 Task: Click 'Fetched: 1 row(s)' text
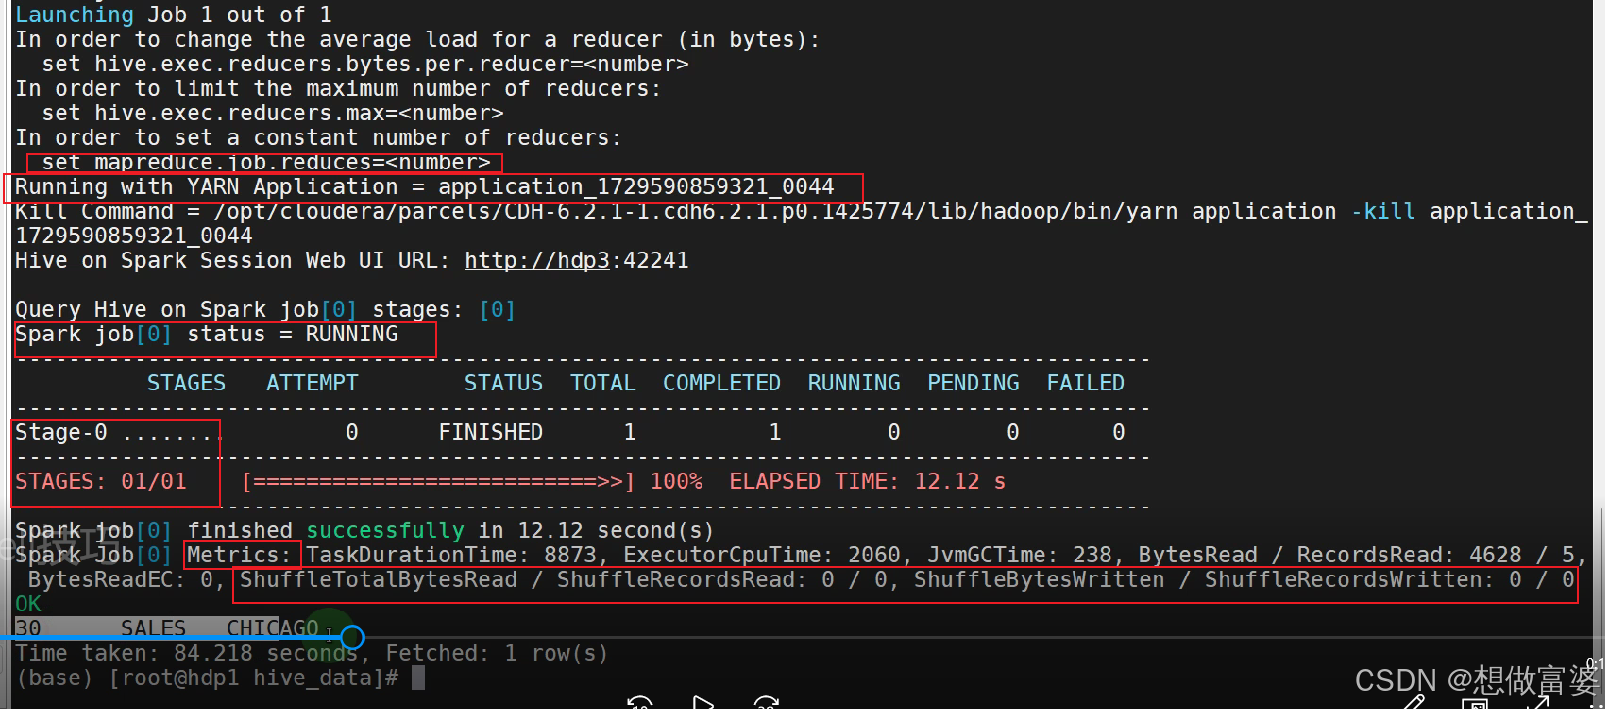pyautogui.click(x=497, y=653)
